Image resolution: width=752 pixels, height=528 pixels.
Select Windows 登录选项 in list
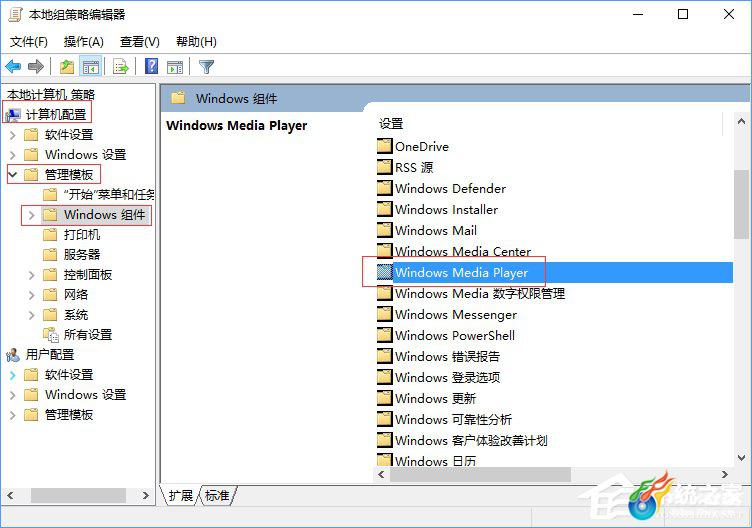pyautogui.click(x=447, y=377)
